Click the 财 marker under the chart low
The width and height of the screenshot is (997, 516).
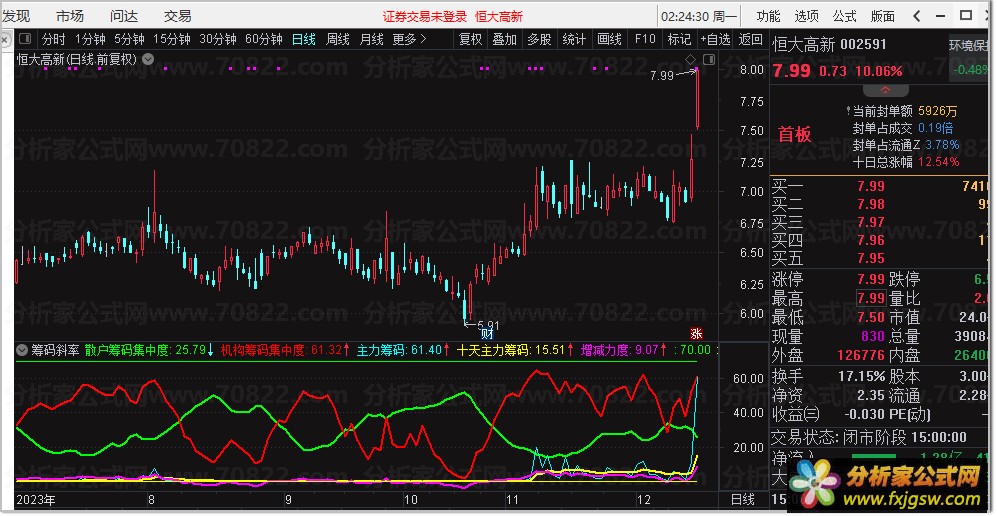click(x=488, y=334)
